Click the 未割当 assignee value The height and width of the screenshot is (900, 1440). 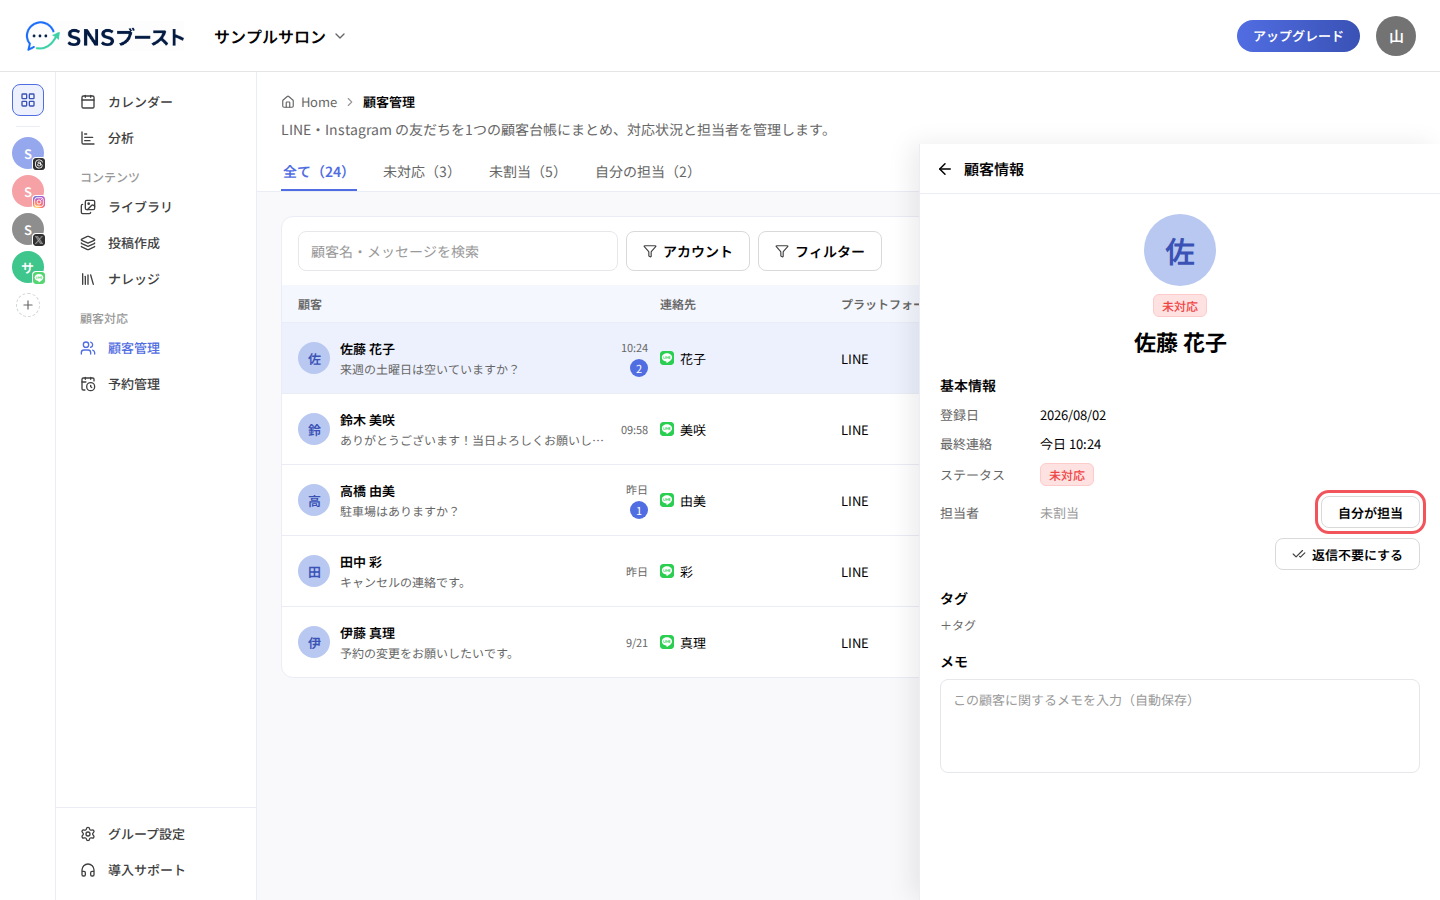[1059, 513]
